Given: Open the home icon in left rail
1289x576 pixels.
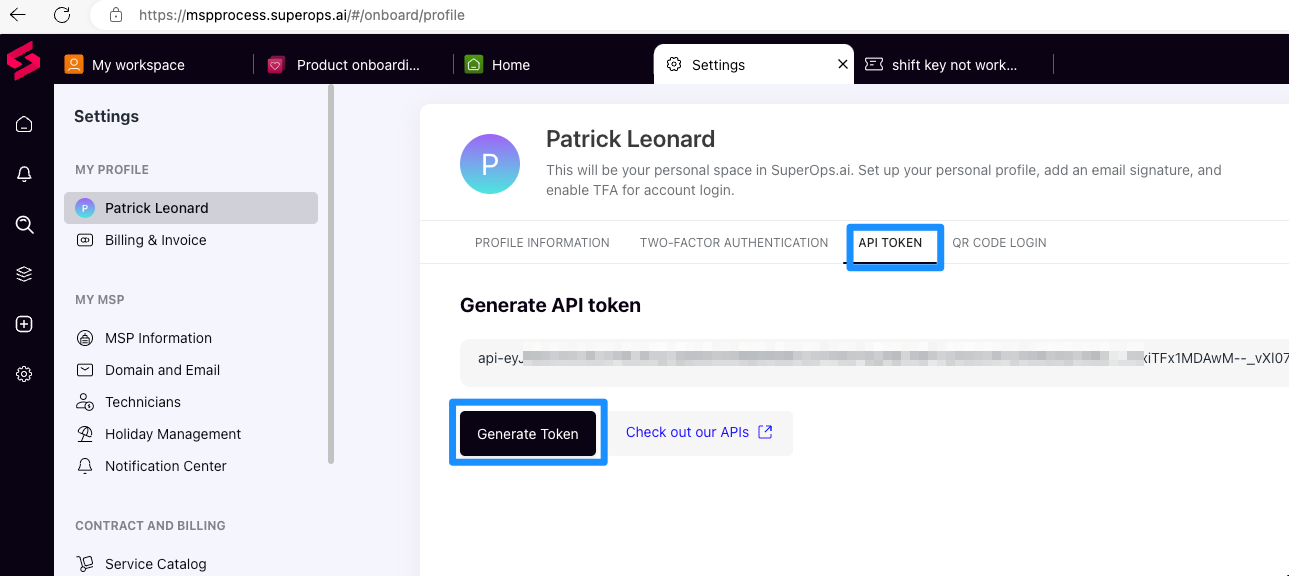Looking at the screenshot, I should (x=24, y=124).
